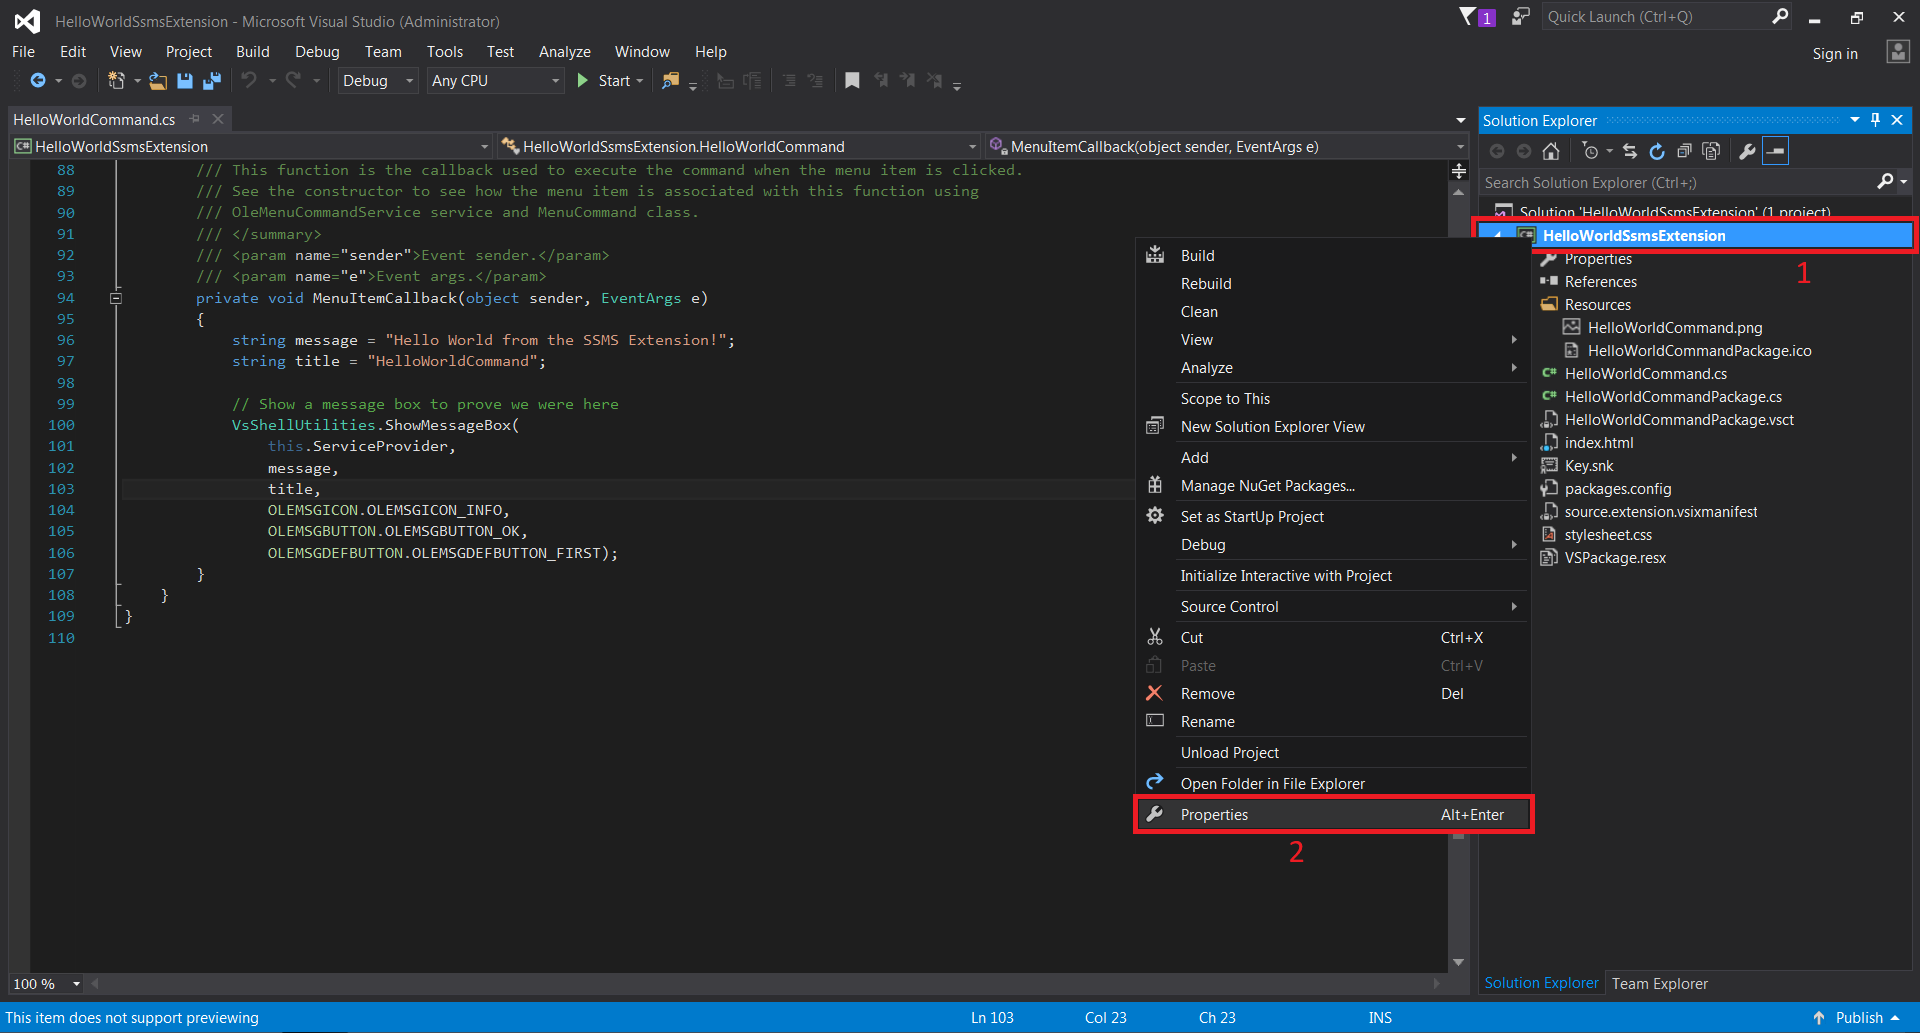Viewport: 1920px width, 1033px height.
Task: Open the Analyze menu in menu bar
Action: pyautogui.click(x=565, y=52)
